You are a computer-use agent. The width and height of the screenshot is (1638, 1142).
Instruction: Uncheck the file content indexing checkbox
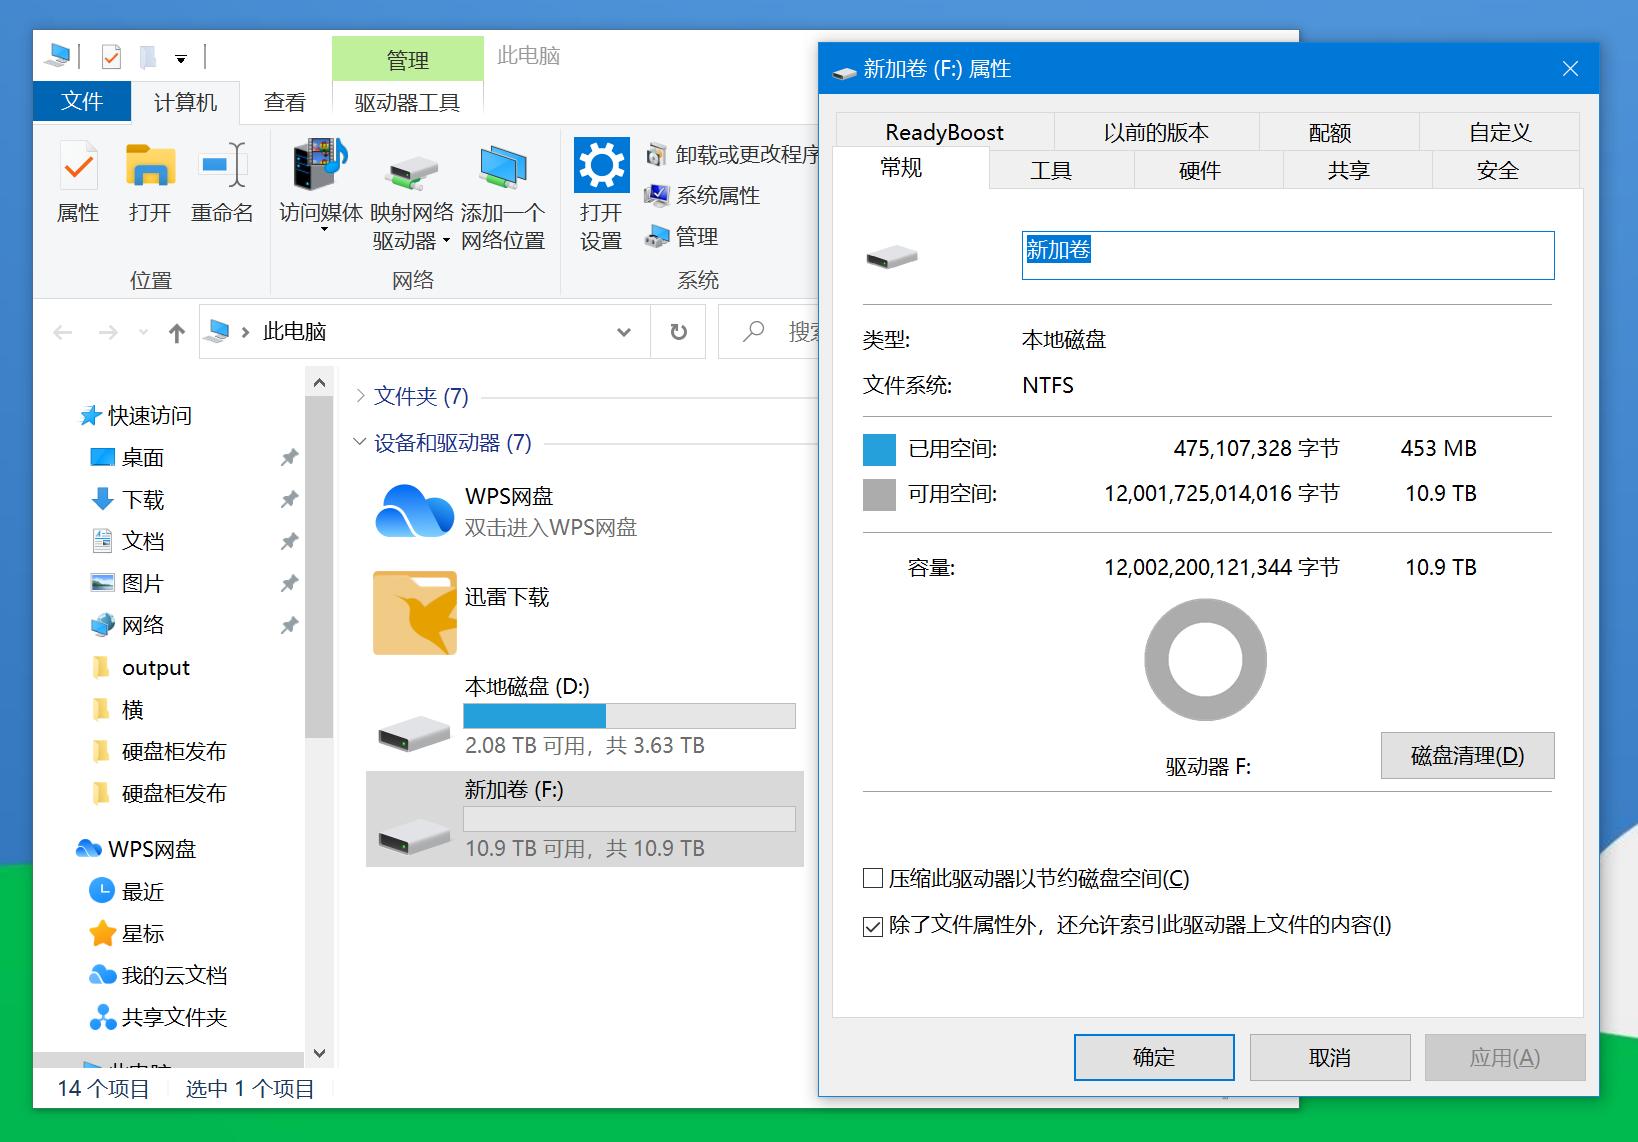click(x=873, y=926)
